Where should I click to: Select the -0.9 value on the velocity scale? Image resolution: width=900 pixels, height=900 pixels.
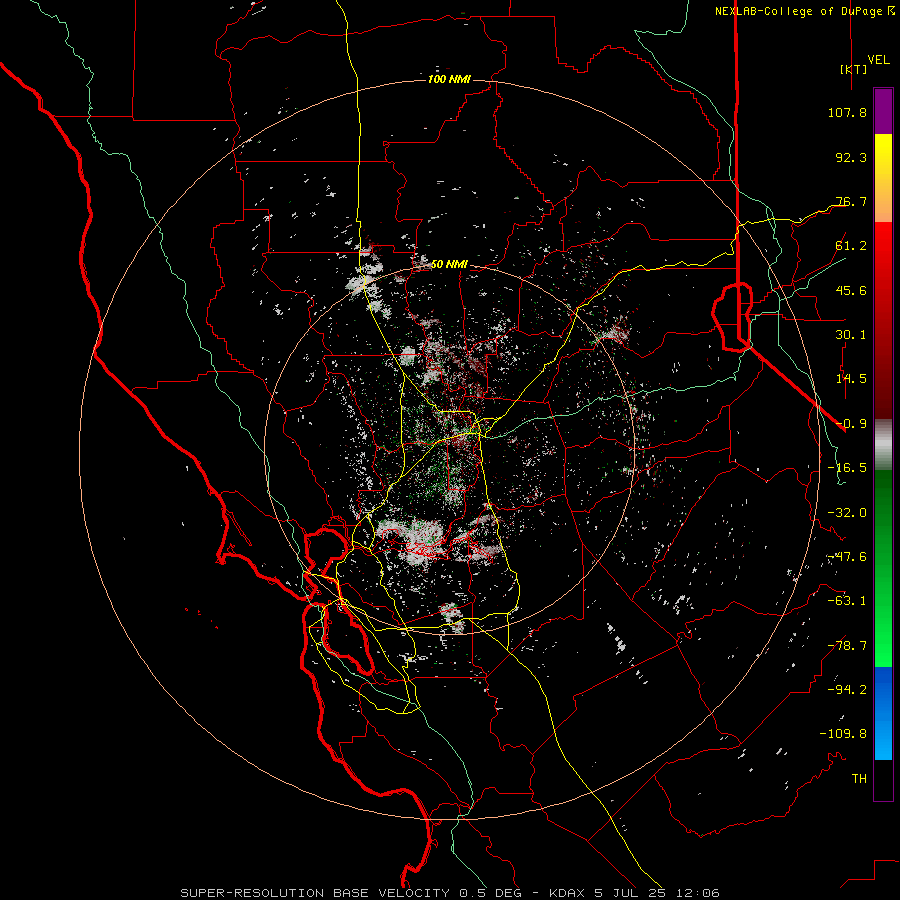point(851,424)
